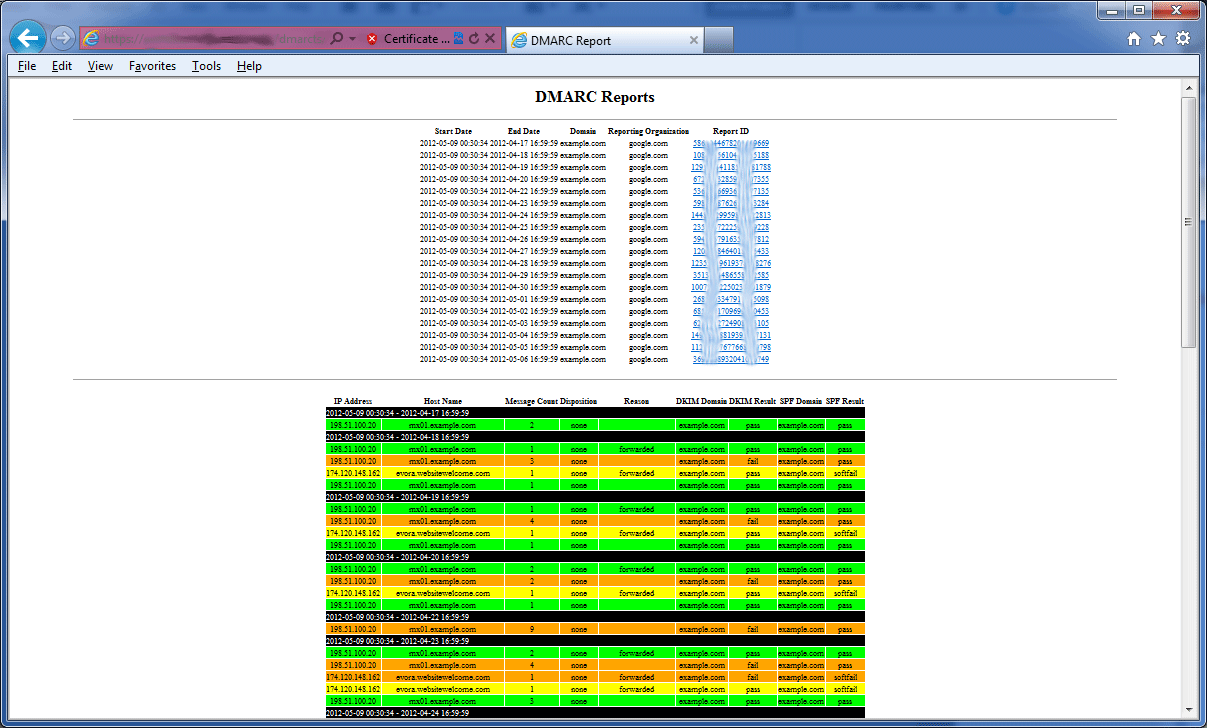Toggle the Compatibility View icon
This screenshot has height=728, width=1207.
(x=459, y=39)
